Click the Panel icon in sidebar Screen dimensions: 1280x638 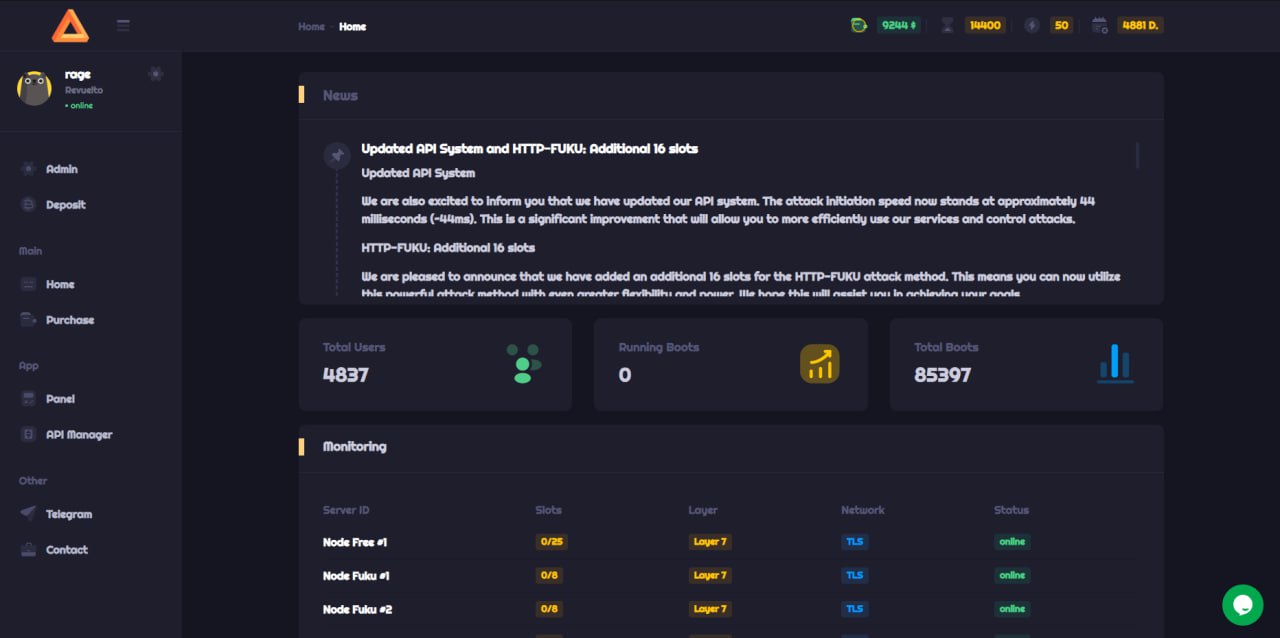pyautogui.click(x=28, y=399)
